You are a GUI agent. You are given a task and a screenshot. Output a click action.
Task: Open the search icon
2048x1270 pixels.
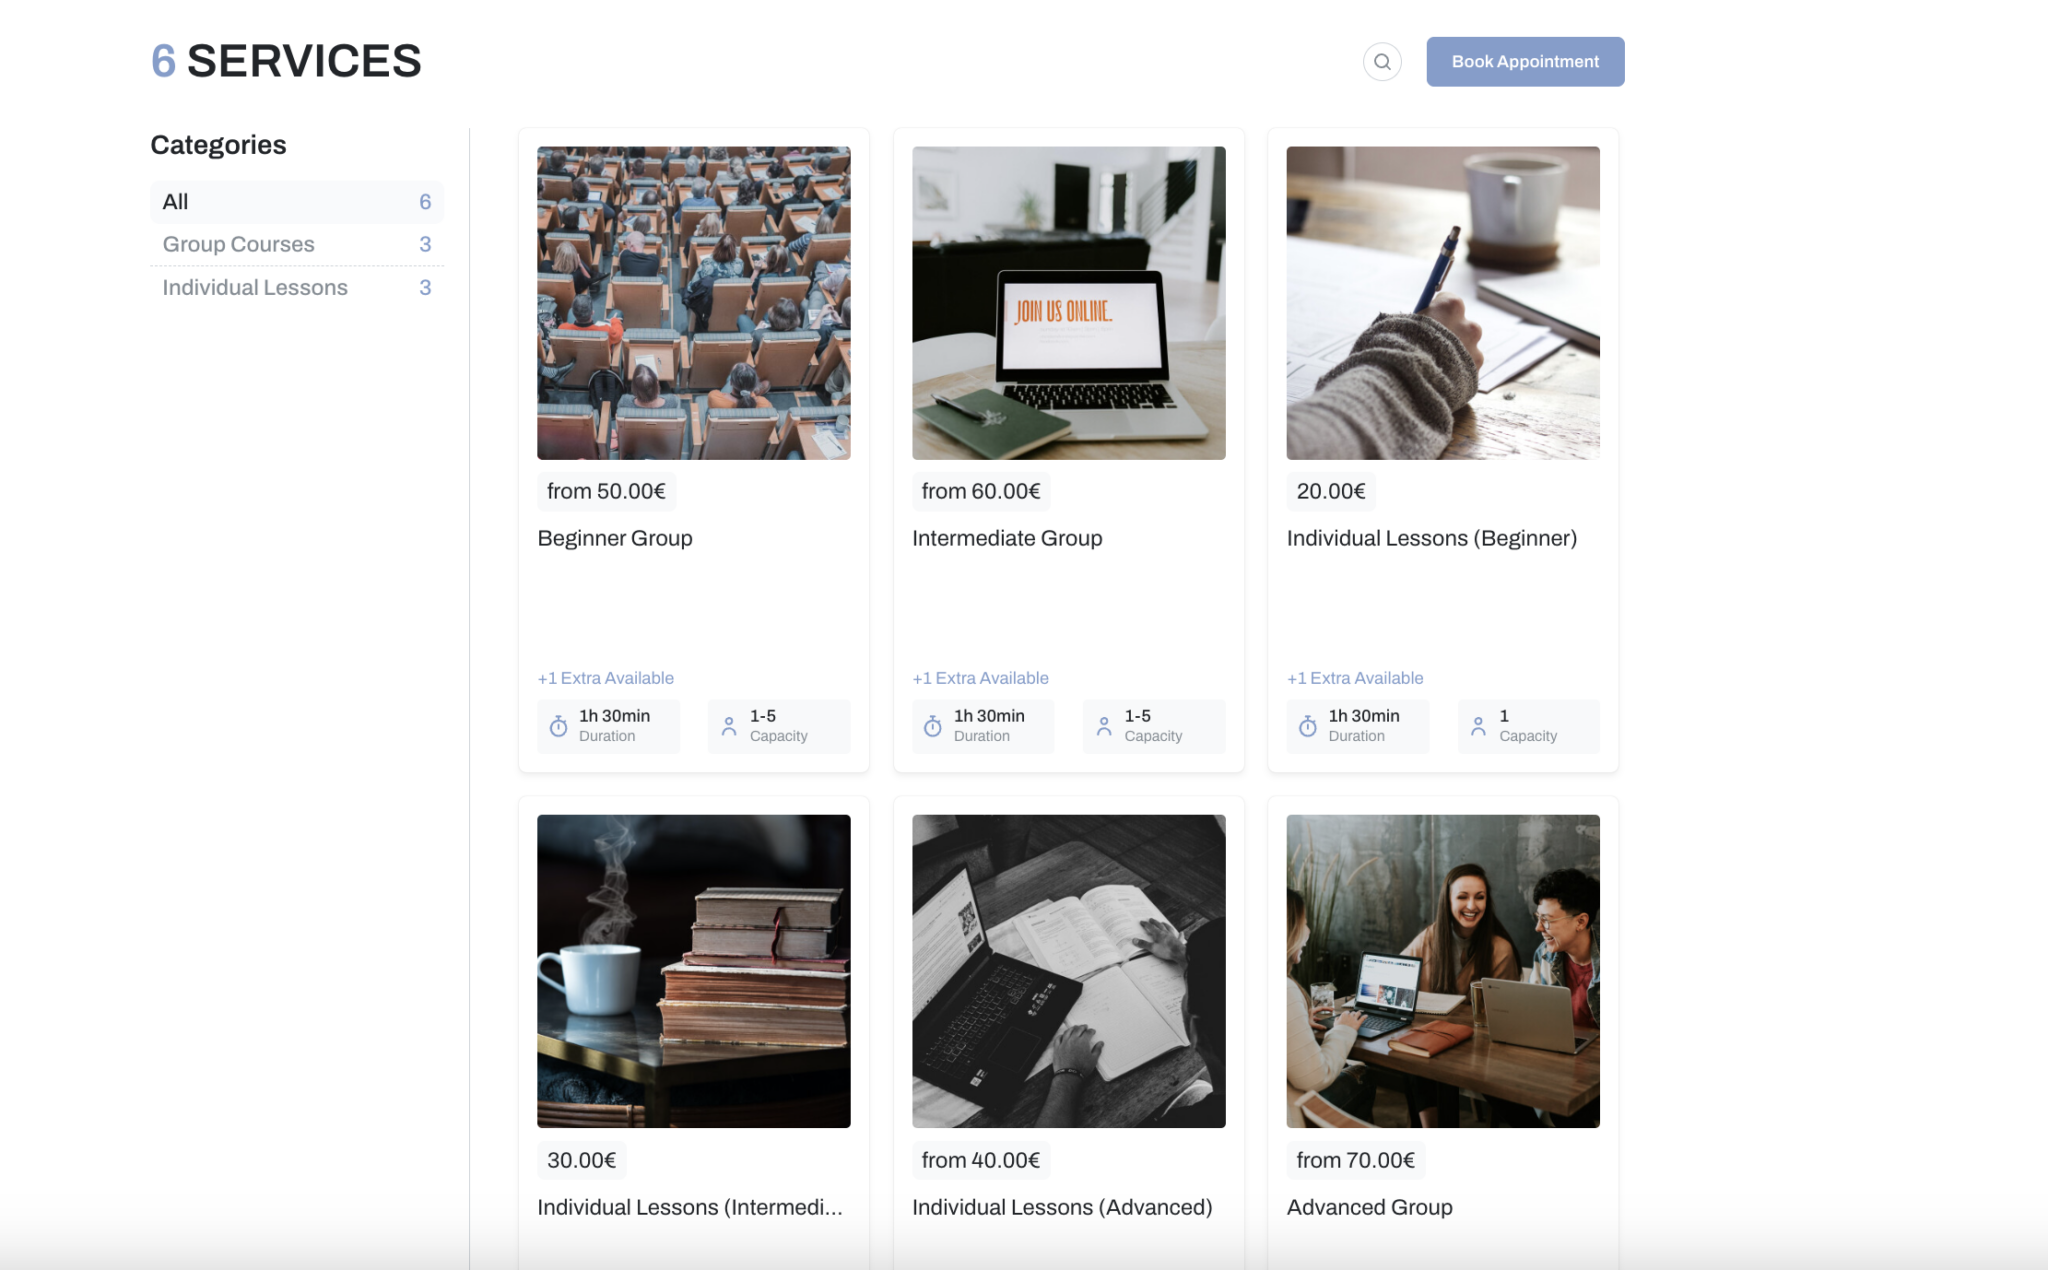pos(1382,61)
